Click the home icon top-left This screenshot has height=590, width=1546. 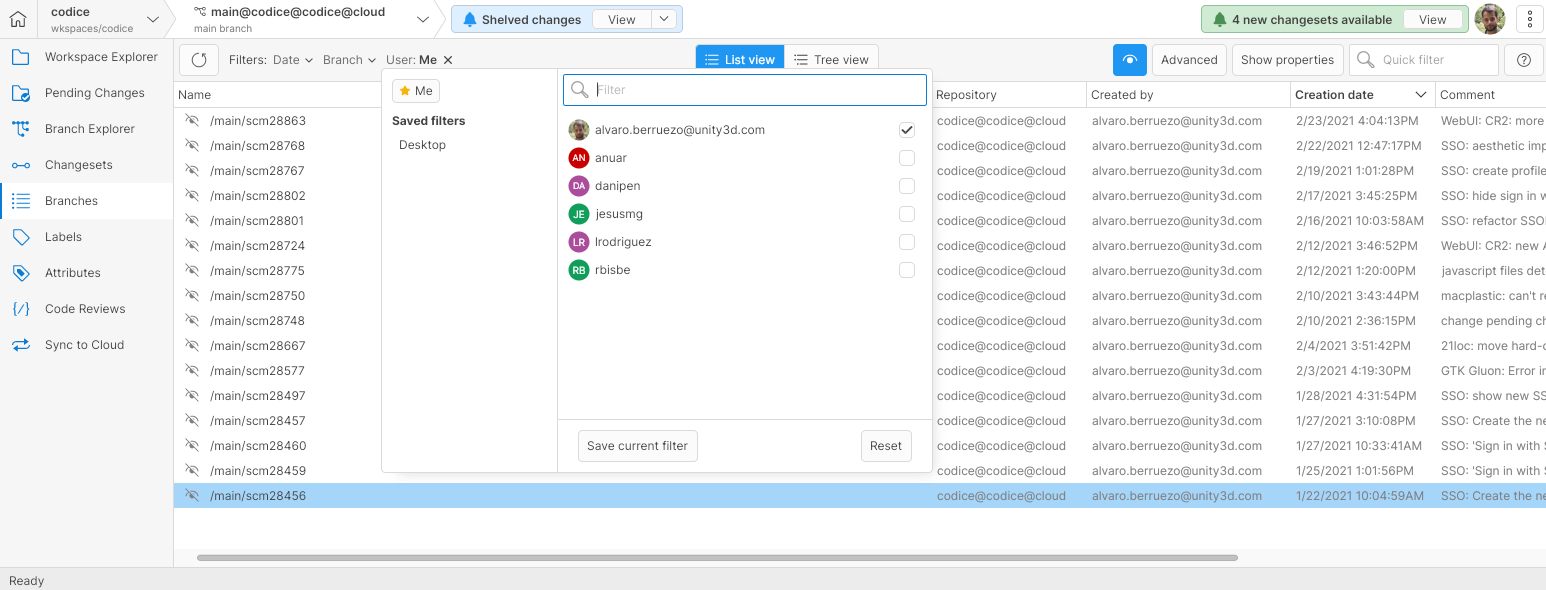coord(17,18)
